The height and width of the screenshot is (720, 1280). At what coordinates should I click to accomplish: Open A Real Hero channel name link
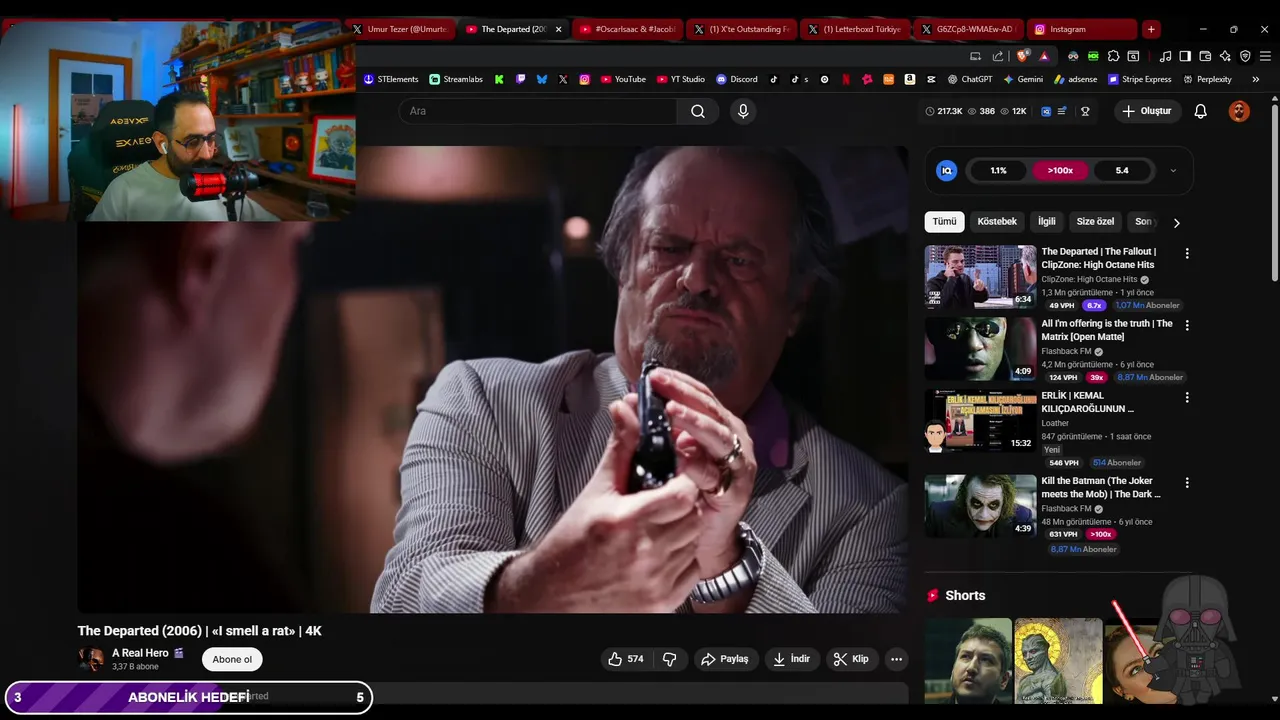140,653
